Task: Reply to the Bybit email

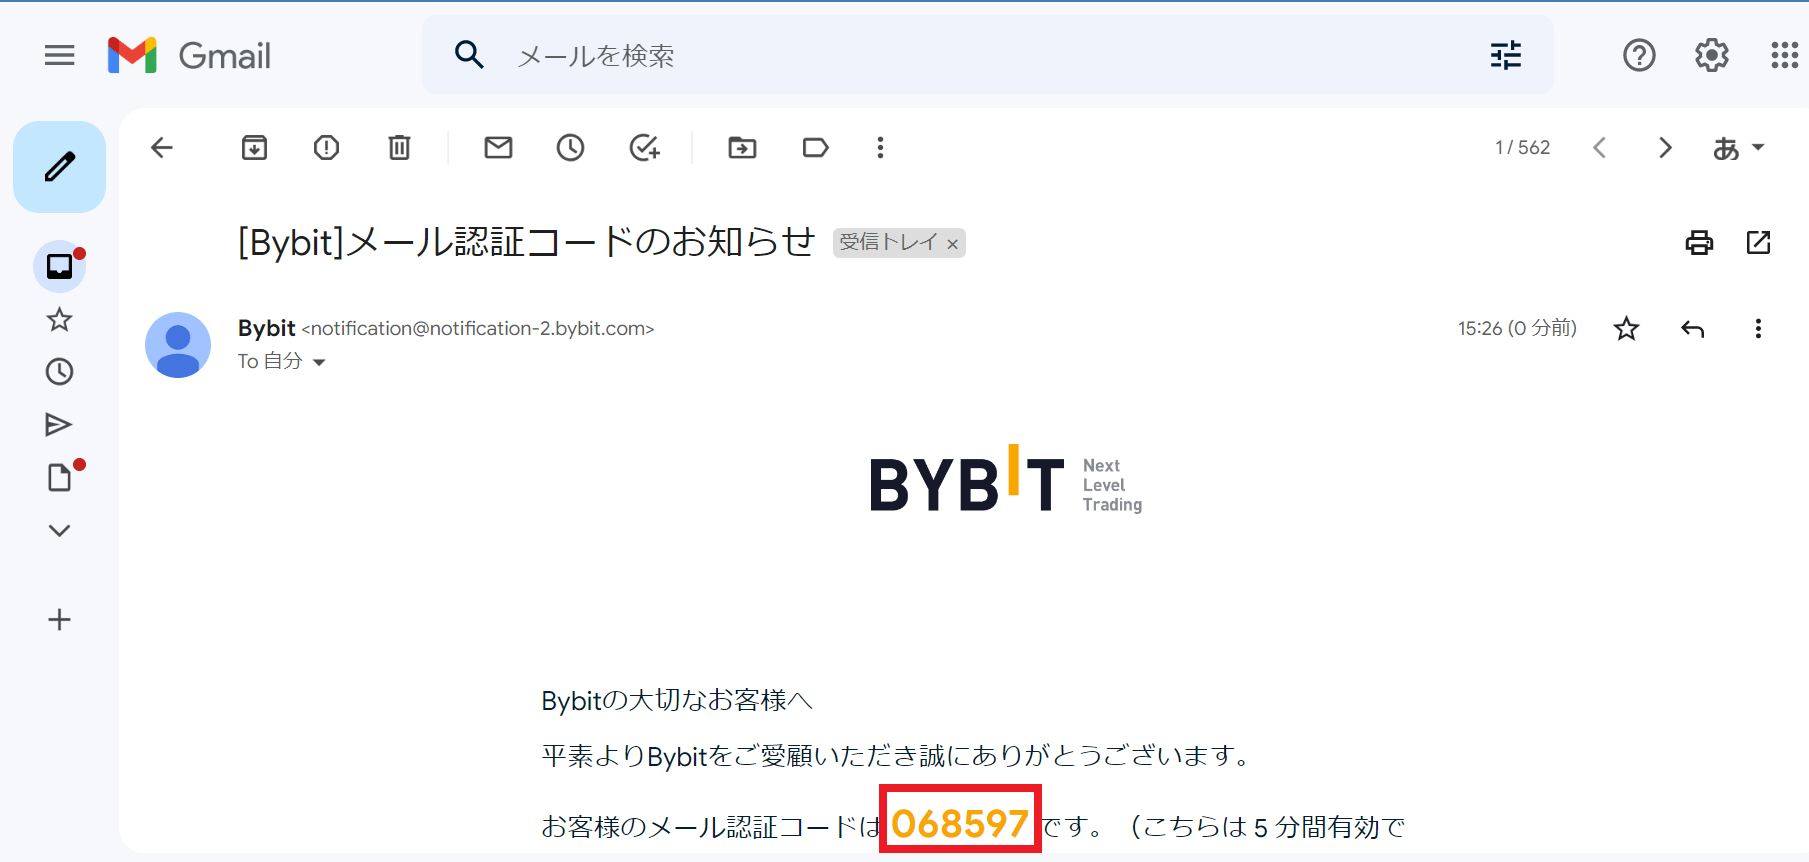Action: (1692, 329)
